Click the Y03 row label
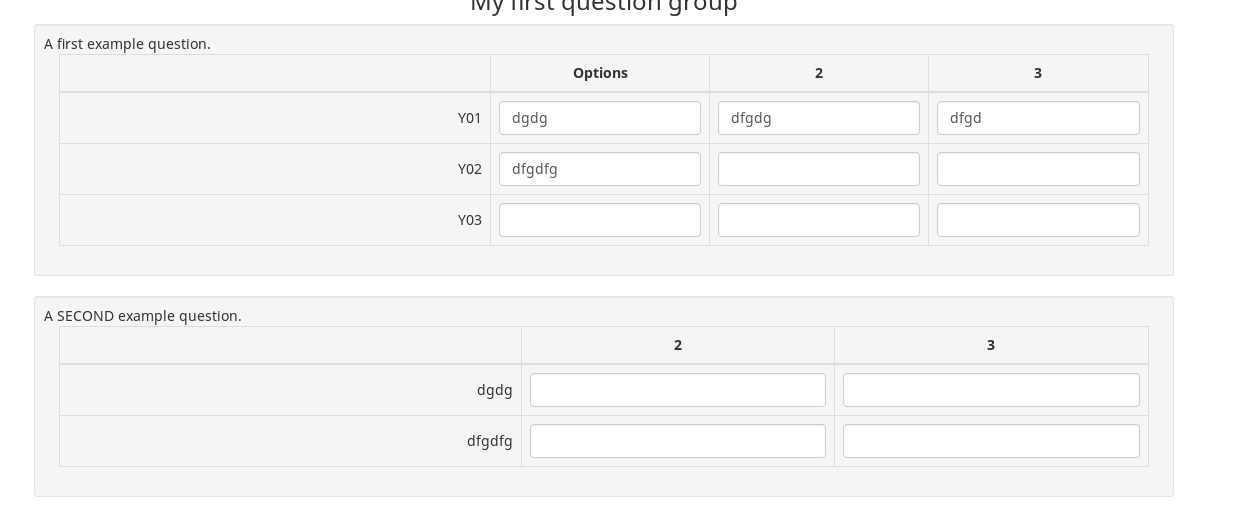 point(469,220)
